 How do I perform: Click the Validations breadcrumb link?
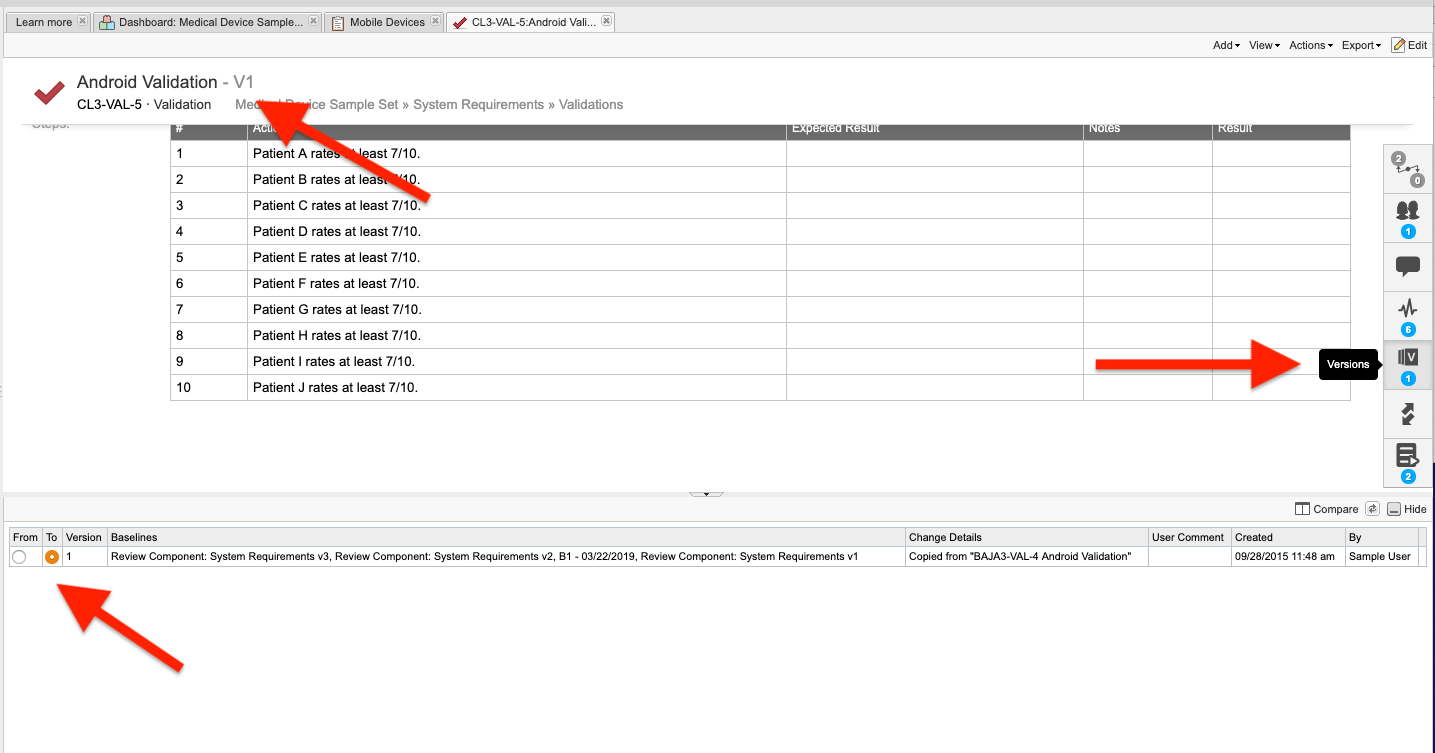click(x=591, y=104)
